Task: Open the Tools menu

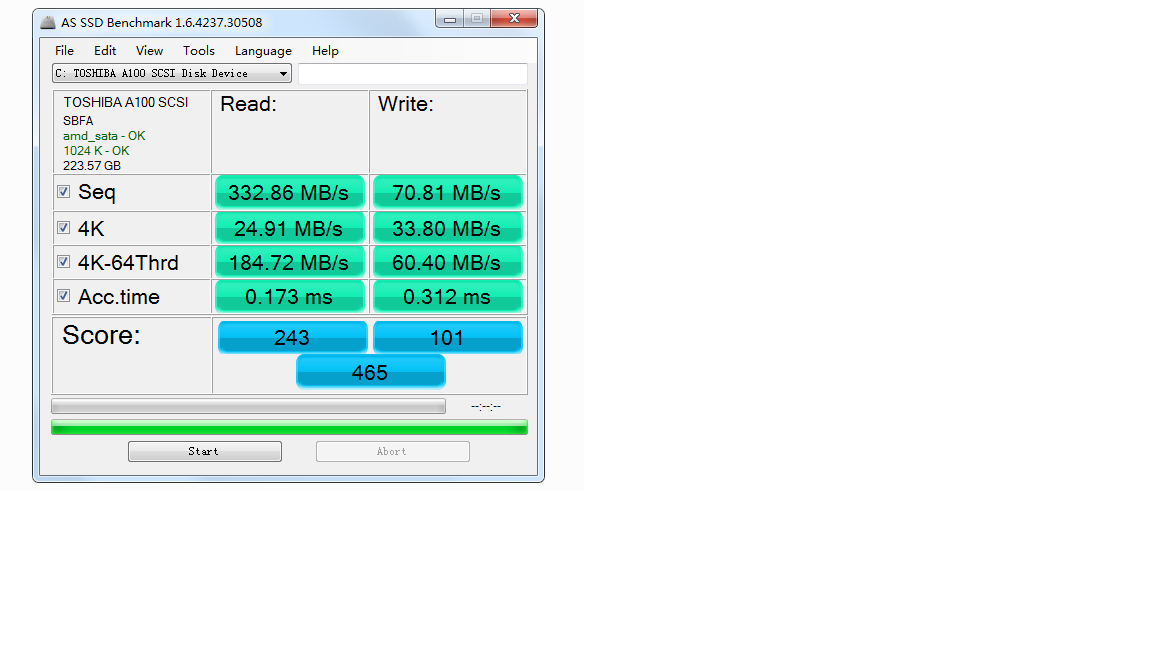Action: (x=198, y=51)
